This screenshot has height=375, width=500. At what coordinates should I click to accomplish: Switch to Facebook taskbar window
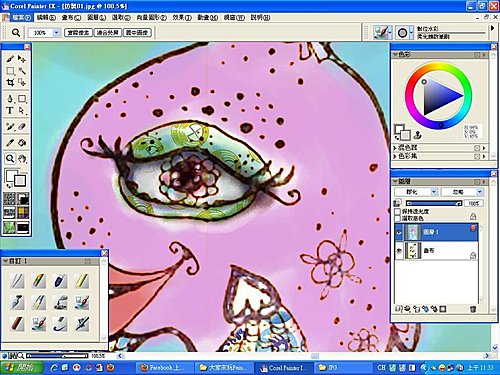click(x=164, y=368)
